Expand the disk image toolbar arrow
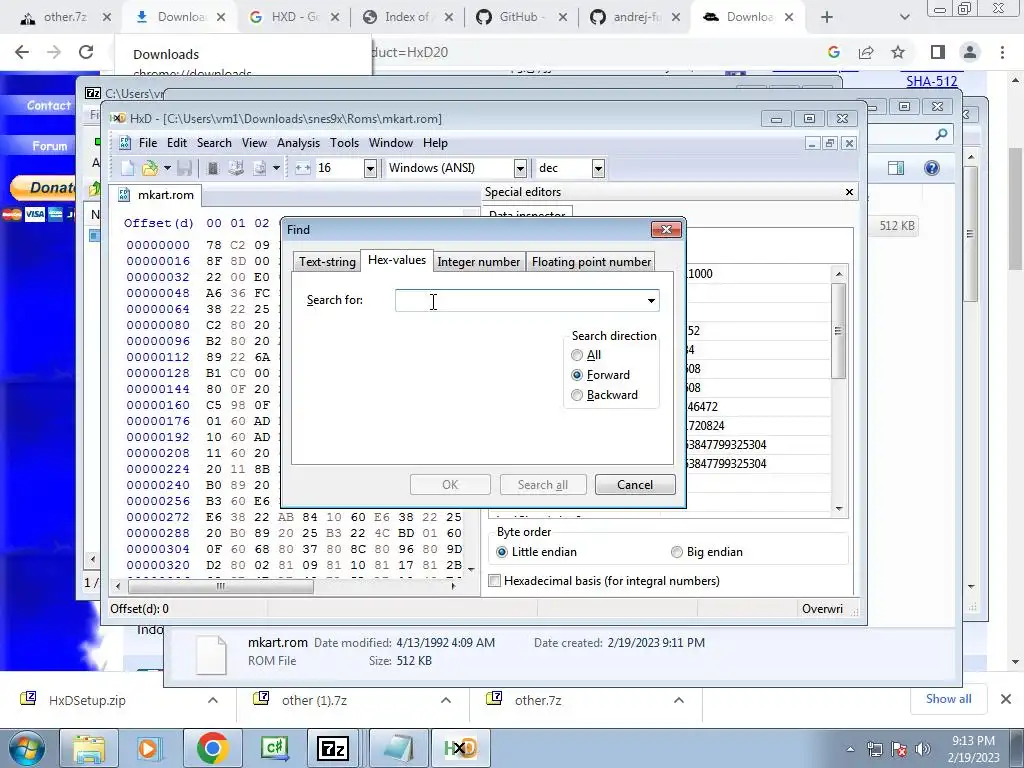The width and height of the screenshot is (1024, 768). tap(276, 168)
